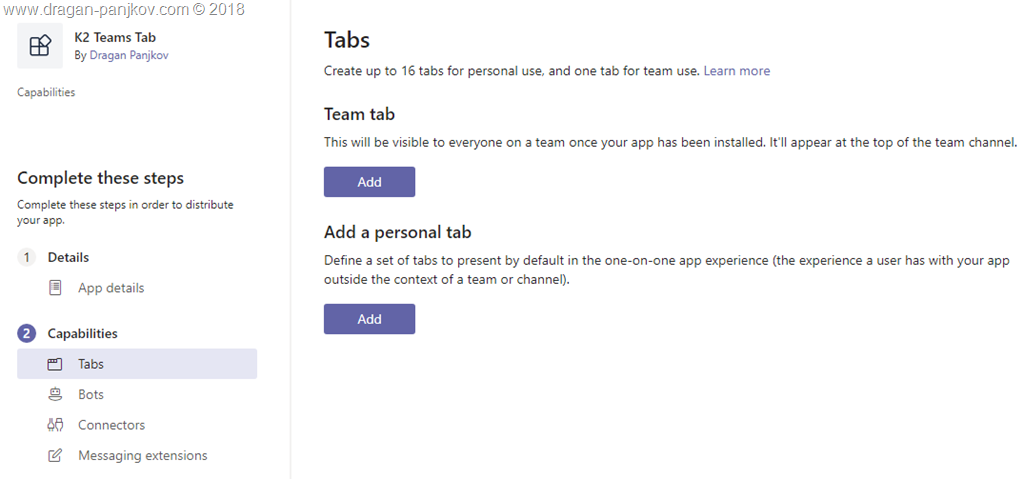Click the Messaging extensions compose icon

coord(55,456)
